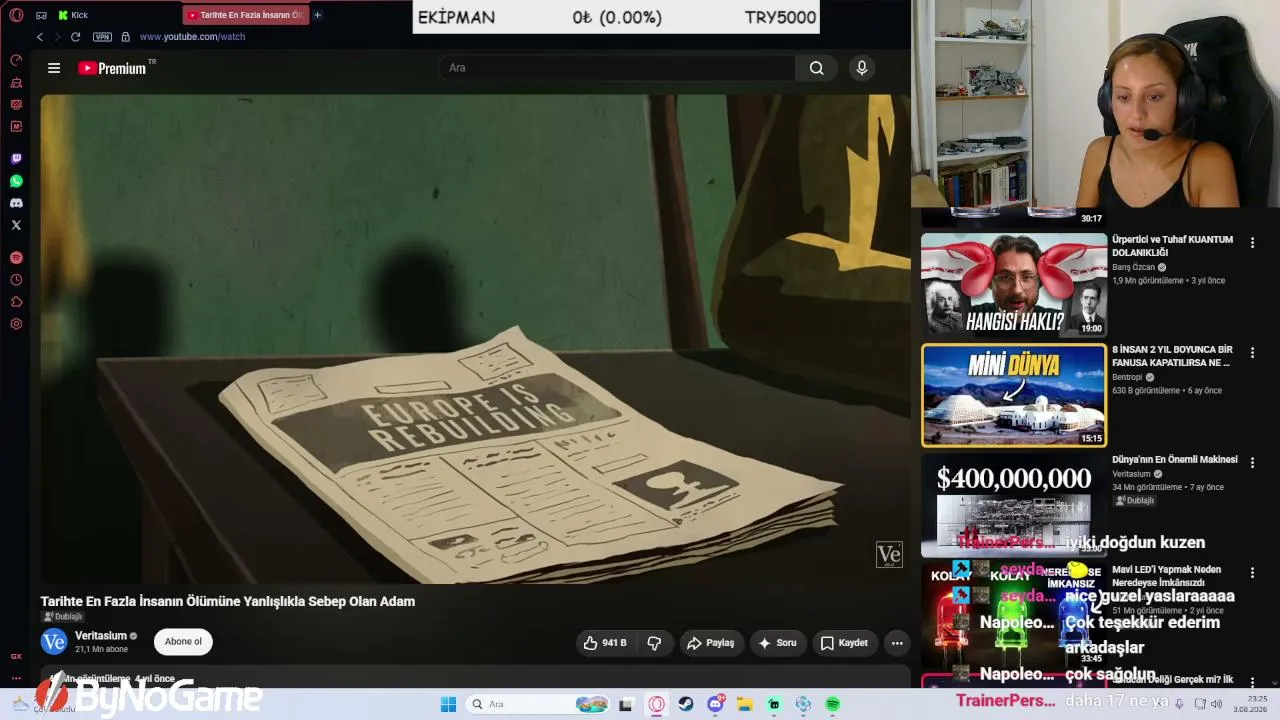
Task: Save the video with Kaydet
Action: click(x=844, y=643)
